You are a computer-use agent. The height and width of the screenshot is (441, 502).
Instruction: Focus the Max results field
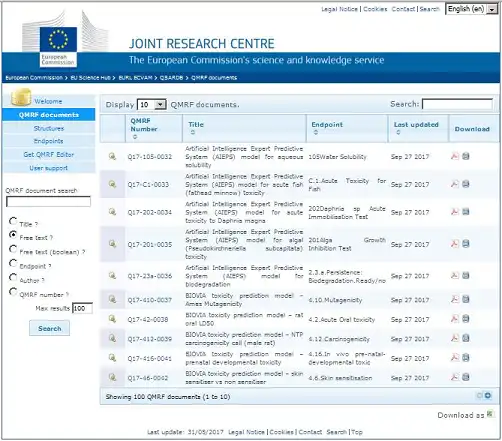pyautogui.click(x=82, y=308)
